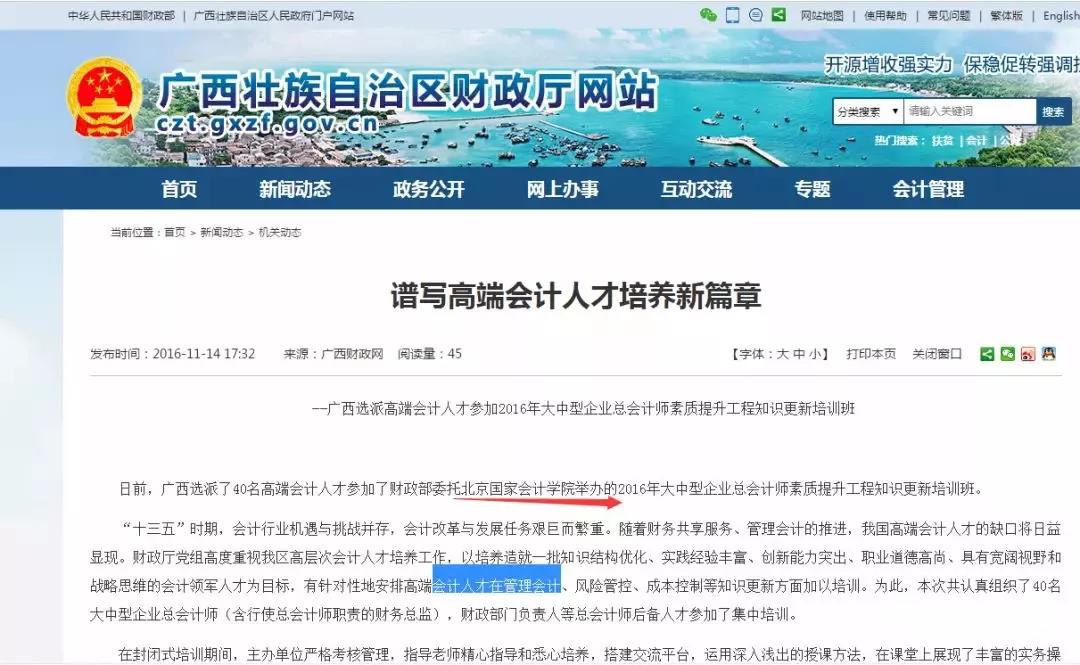This screenshot has height=665, width=1080.
Task: Click the WeChat icon in top bar
Action: [x=708, y=14]
